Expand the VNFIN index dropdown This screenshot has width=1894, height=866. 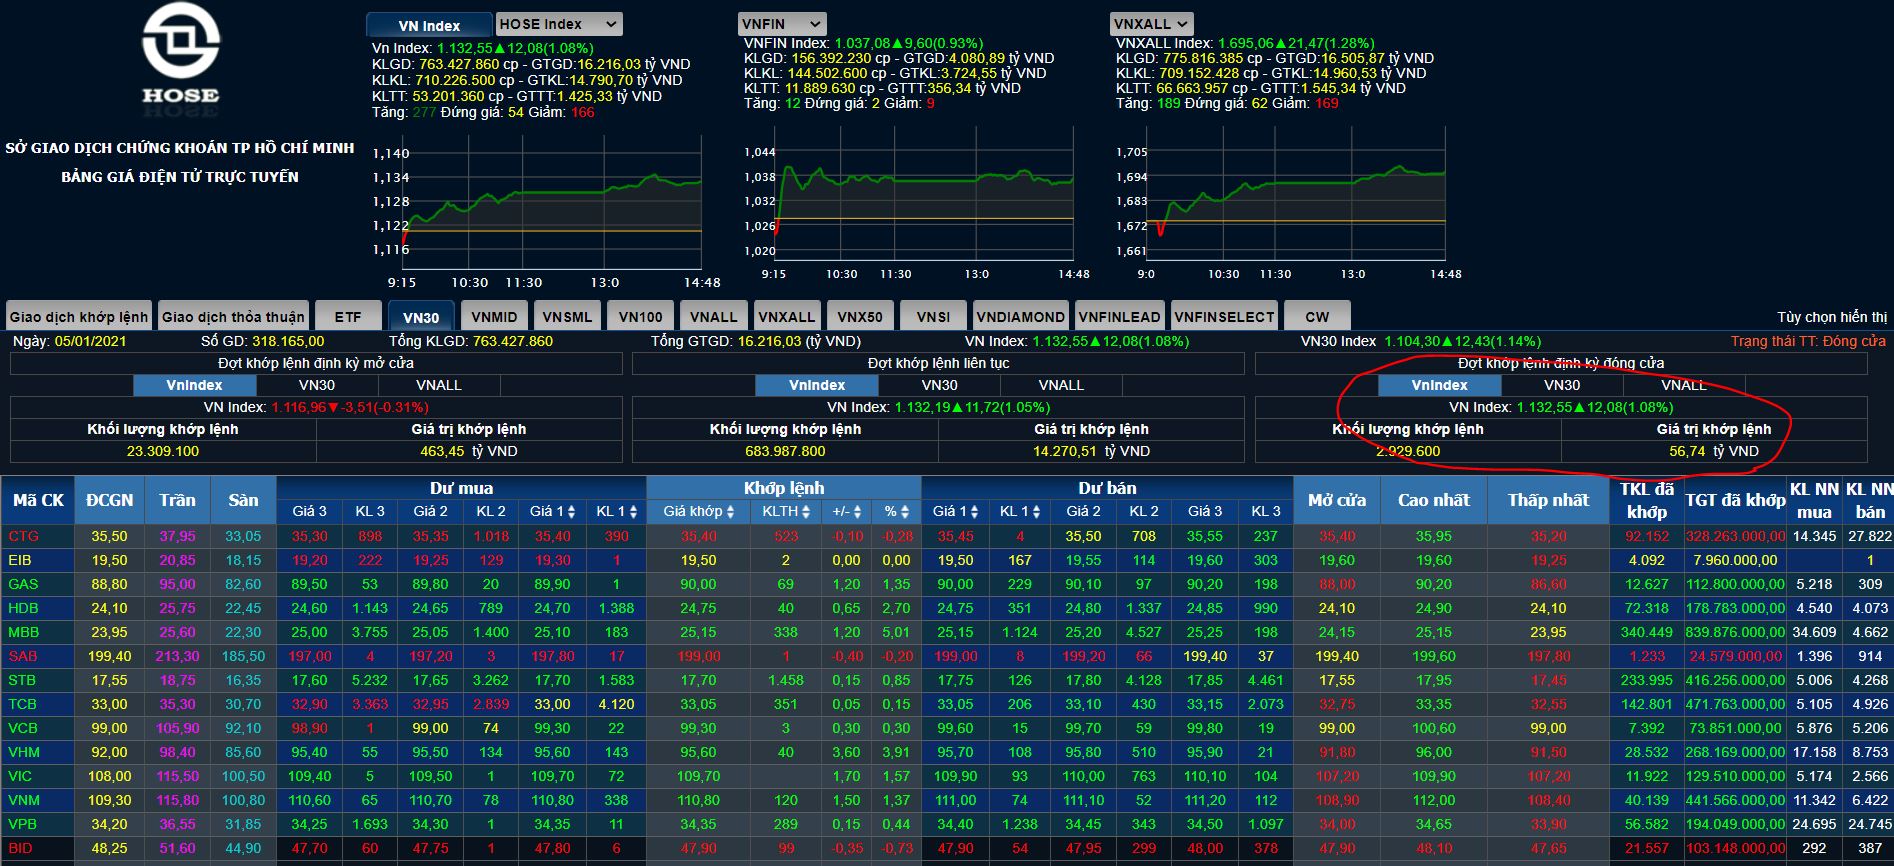(782, 24)
